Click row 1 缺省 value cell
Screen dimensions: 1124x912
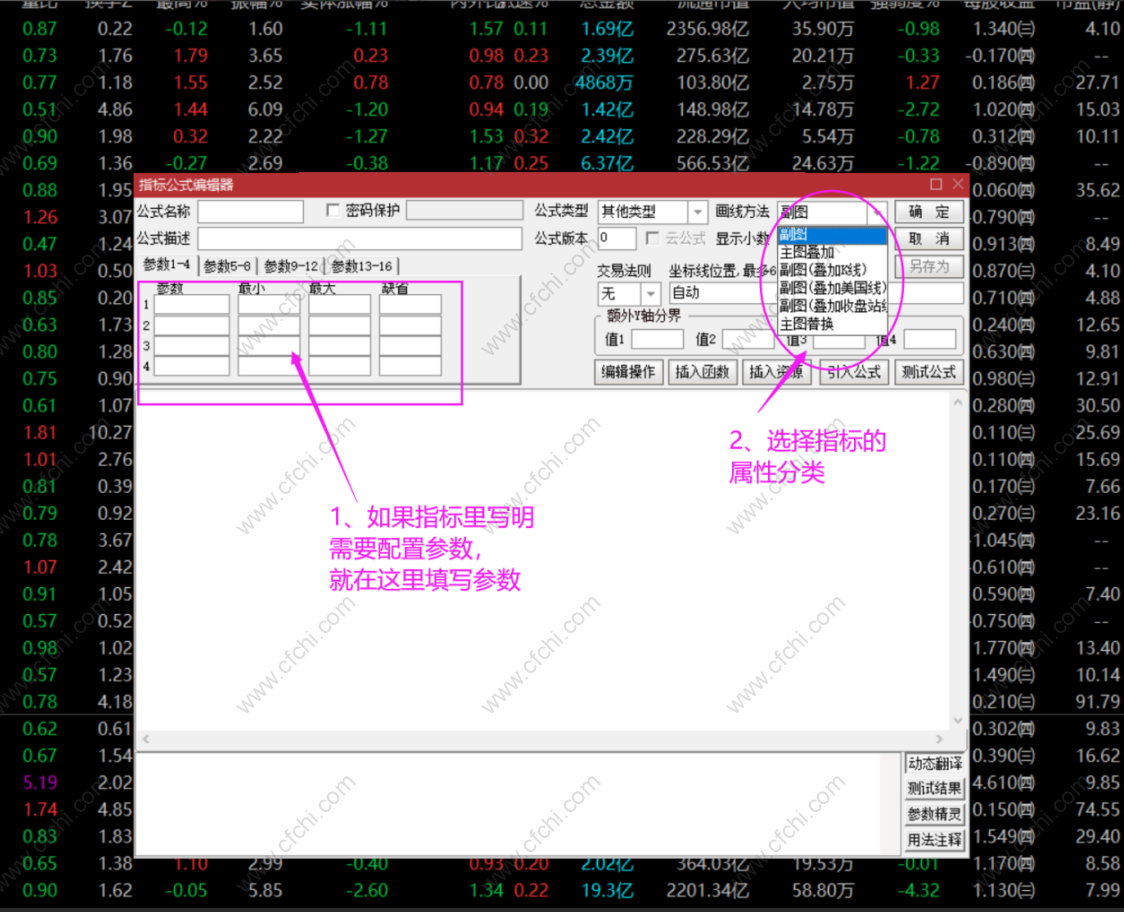pyautogui.click(x=410, y=305)
